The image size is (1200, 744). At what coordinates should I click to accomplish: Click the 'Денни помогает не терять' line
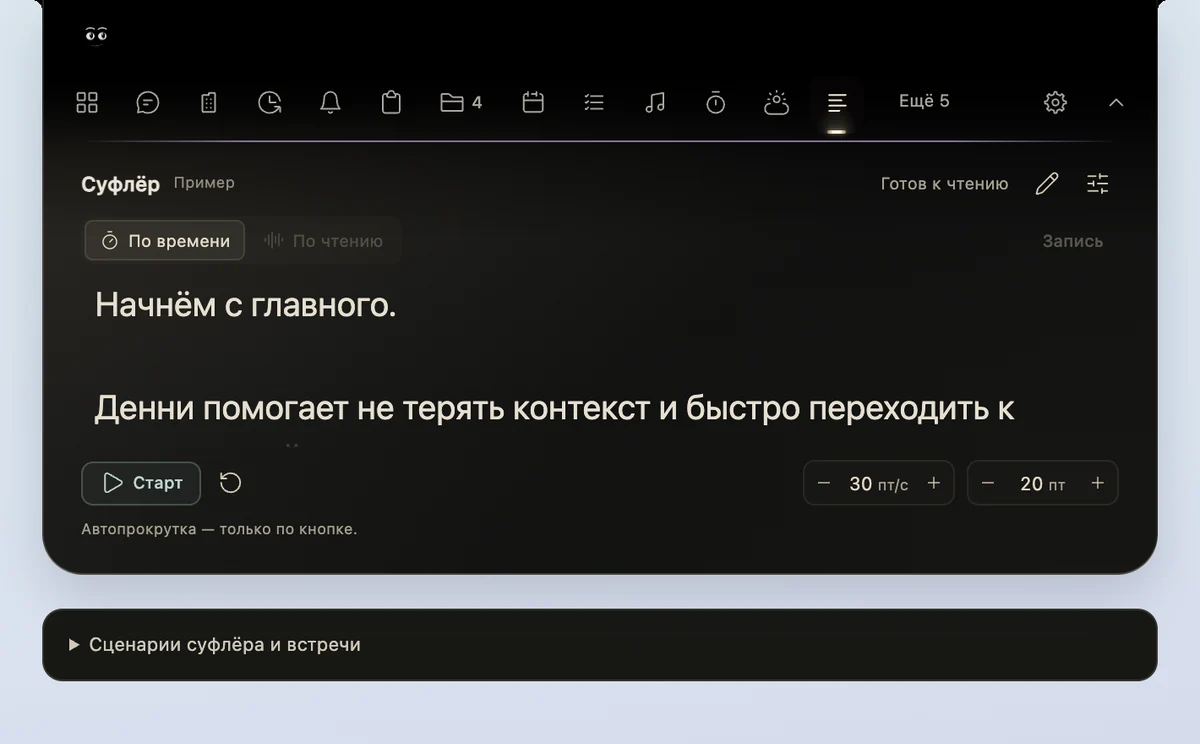(x=555, y=409)
